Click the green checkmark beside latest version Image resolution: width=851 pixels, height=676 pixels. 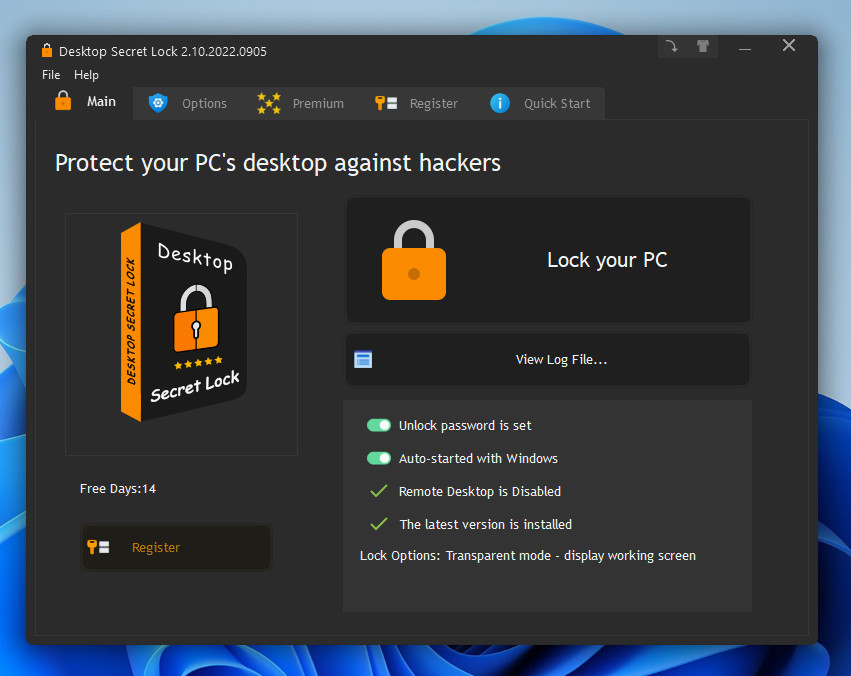(379, 524)
